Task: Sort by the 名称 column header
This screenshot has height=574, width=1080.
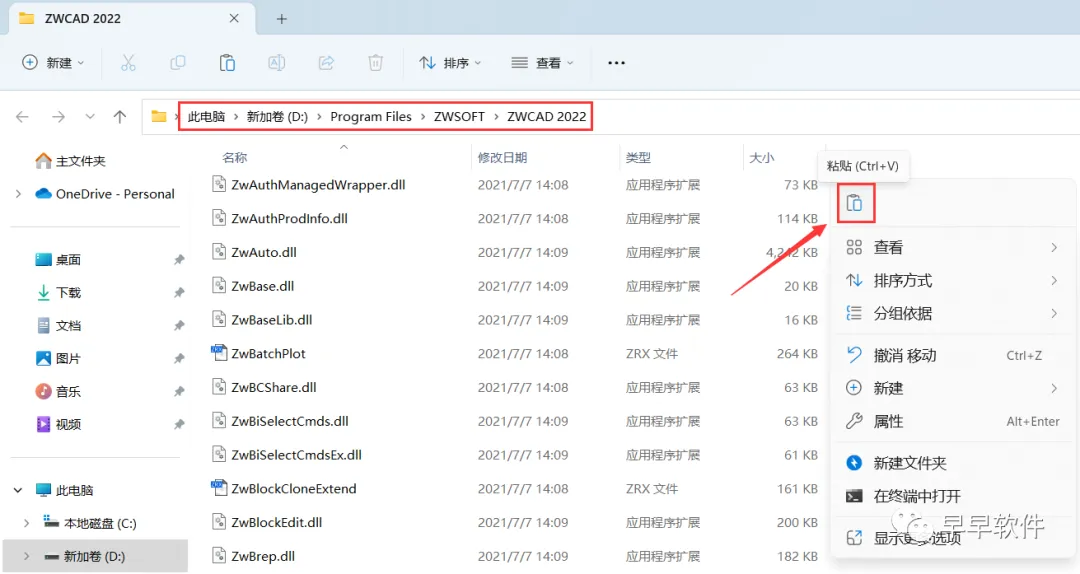Action: pyautogui.click(x=235, y=158)
